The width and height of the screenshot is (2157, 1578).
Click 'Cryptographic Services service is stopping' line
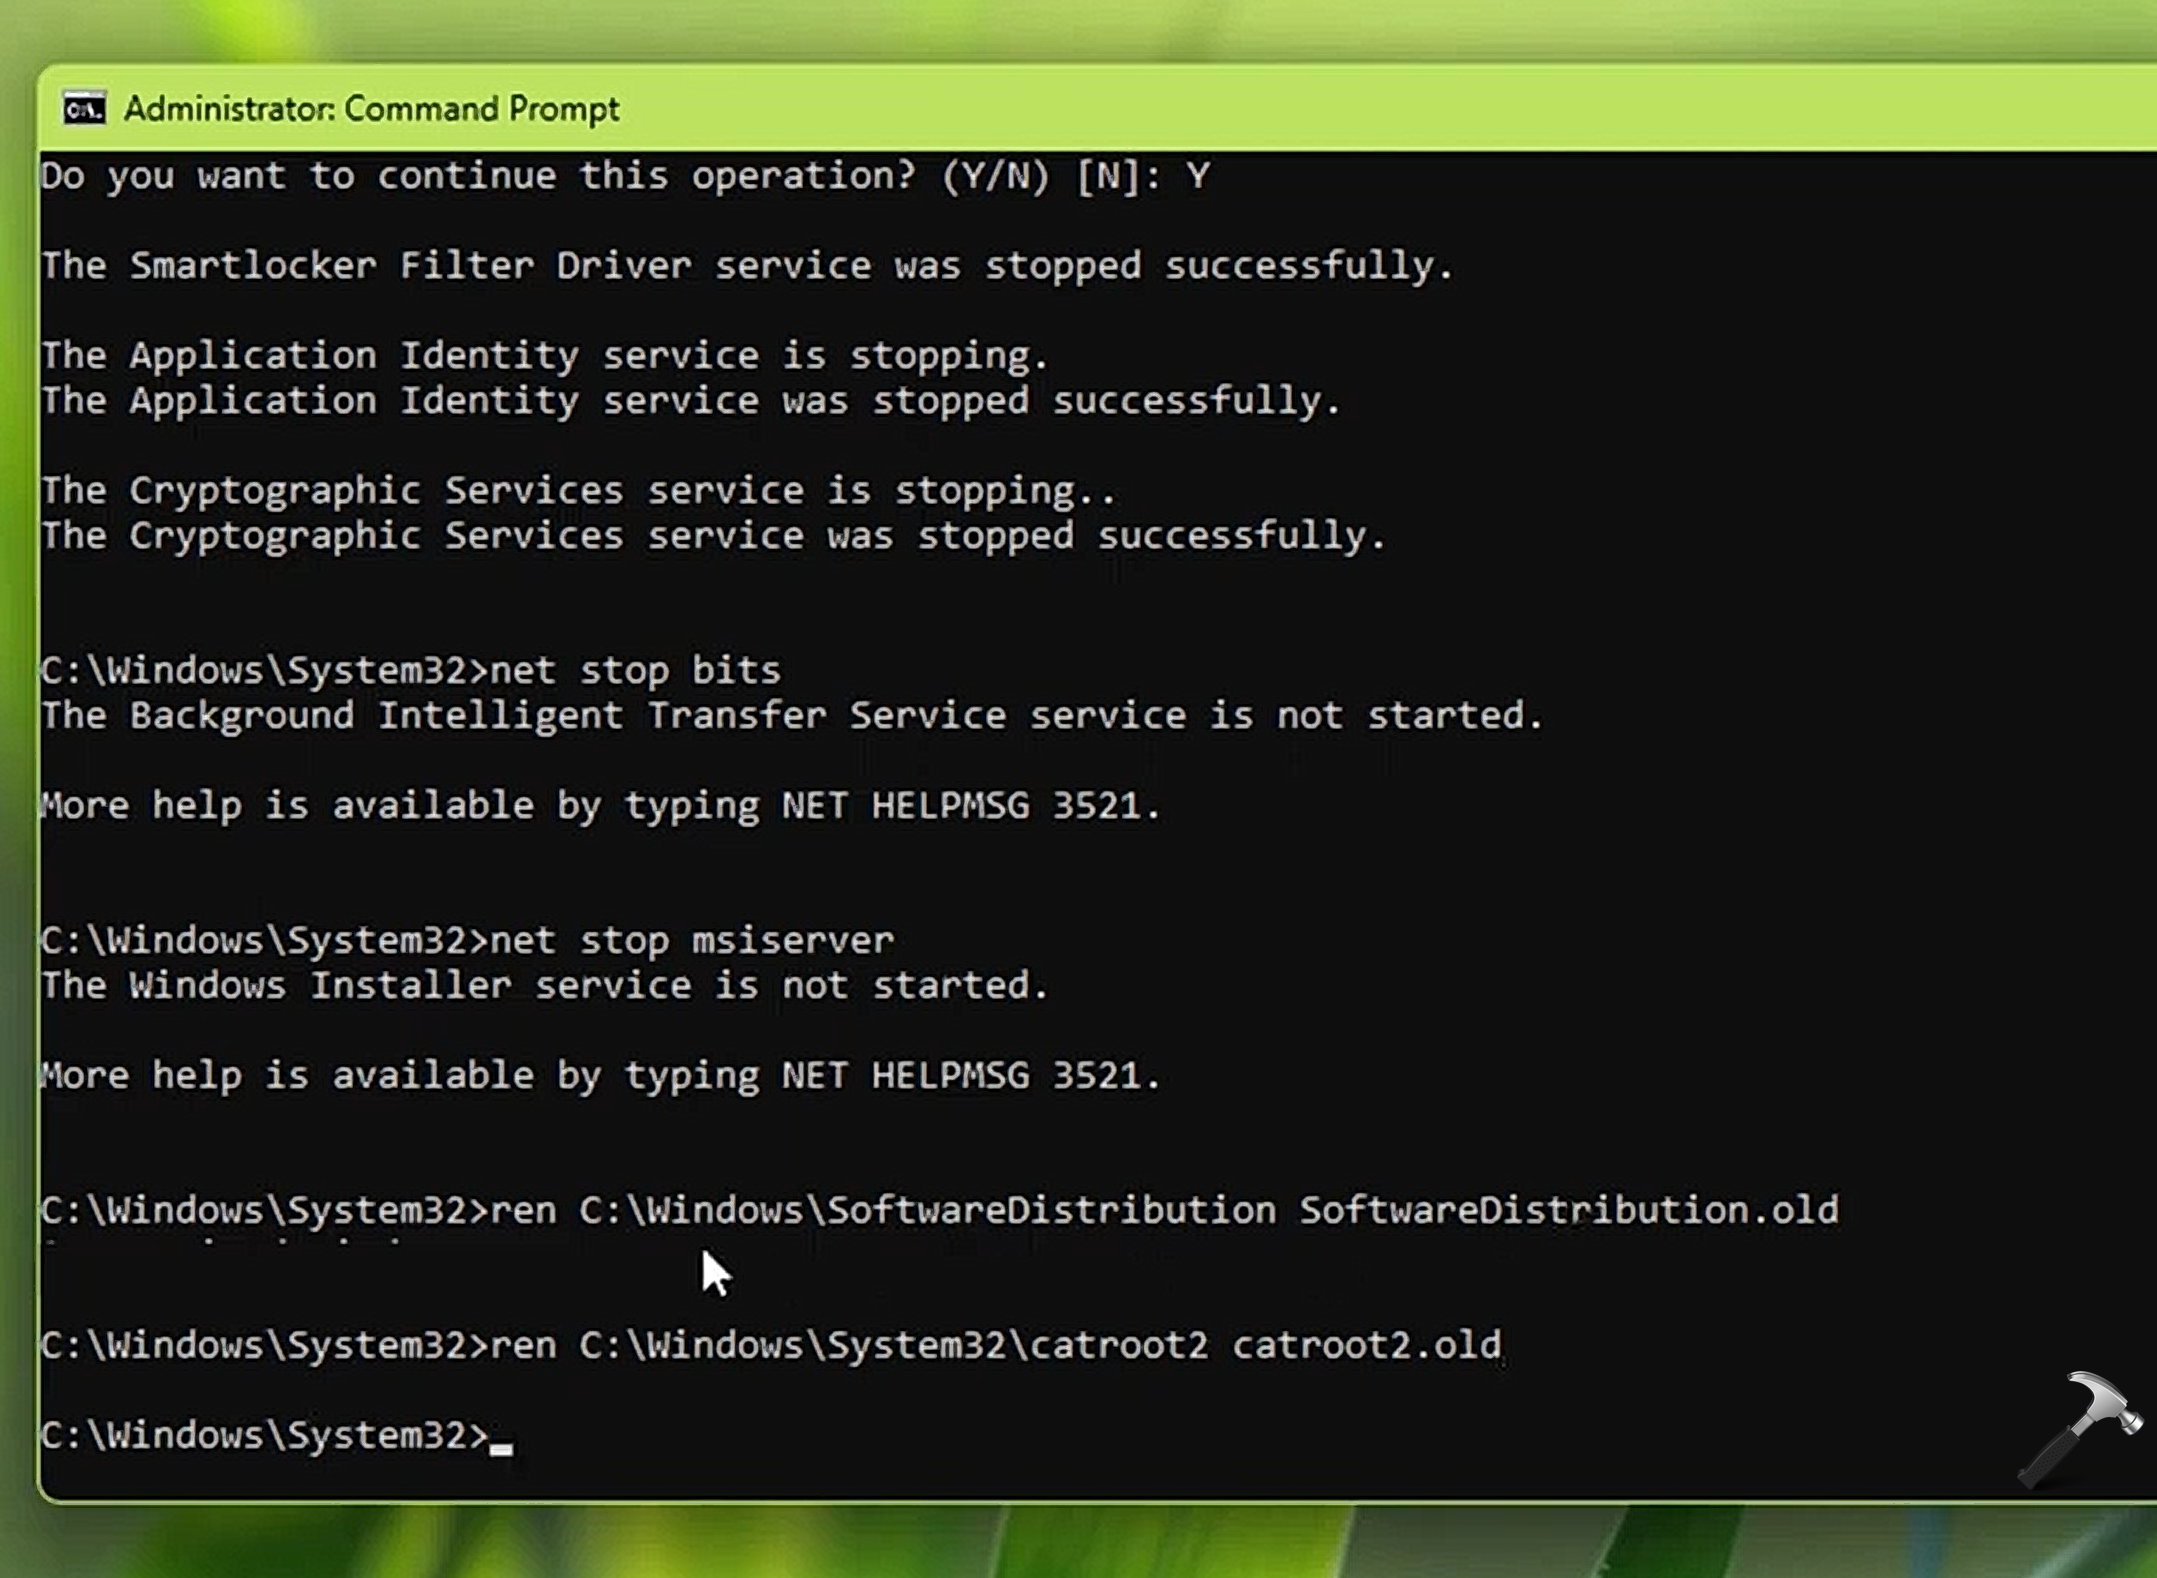[578, 491]
